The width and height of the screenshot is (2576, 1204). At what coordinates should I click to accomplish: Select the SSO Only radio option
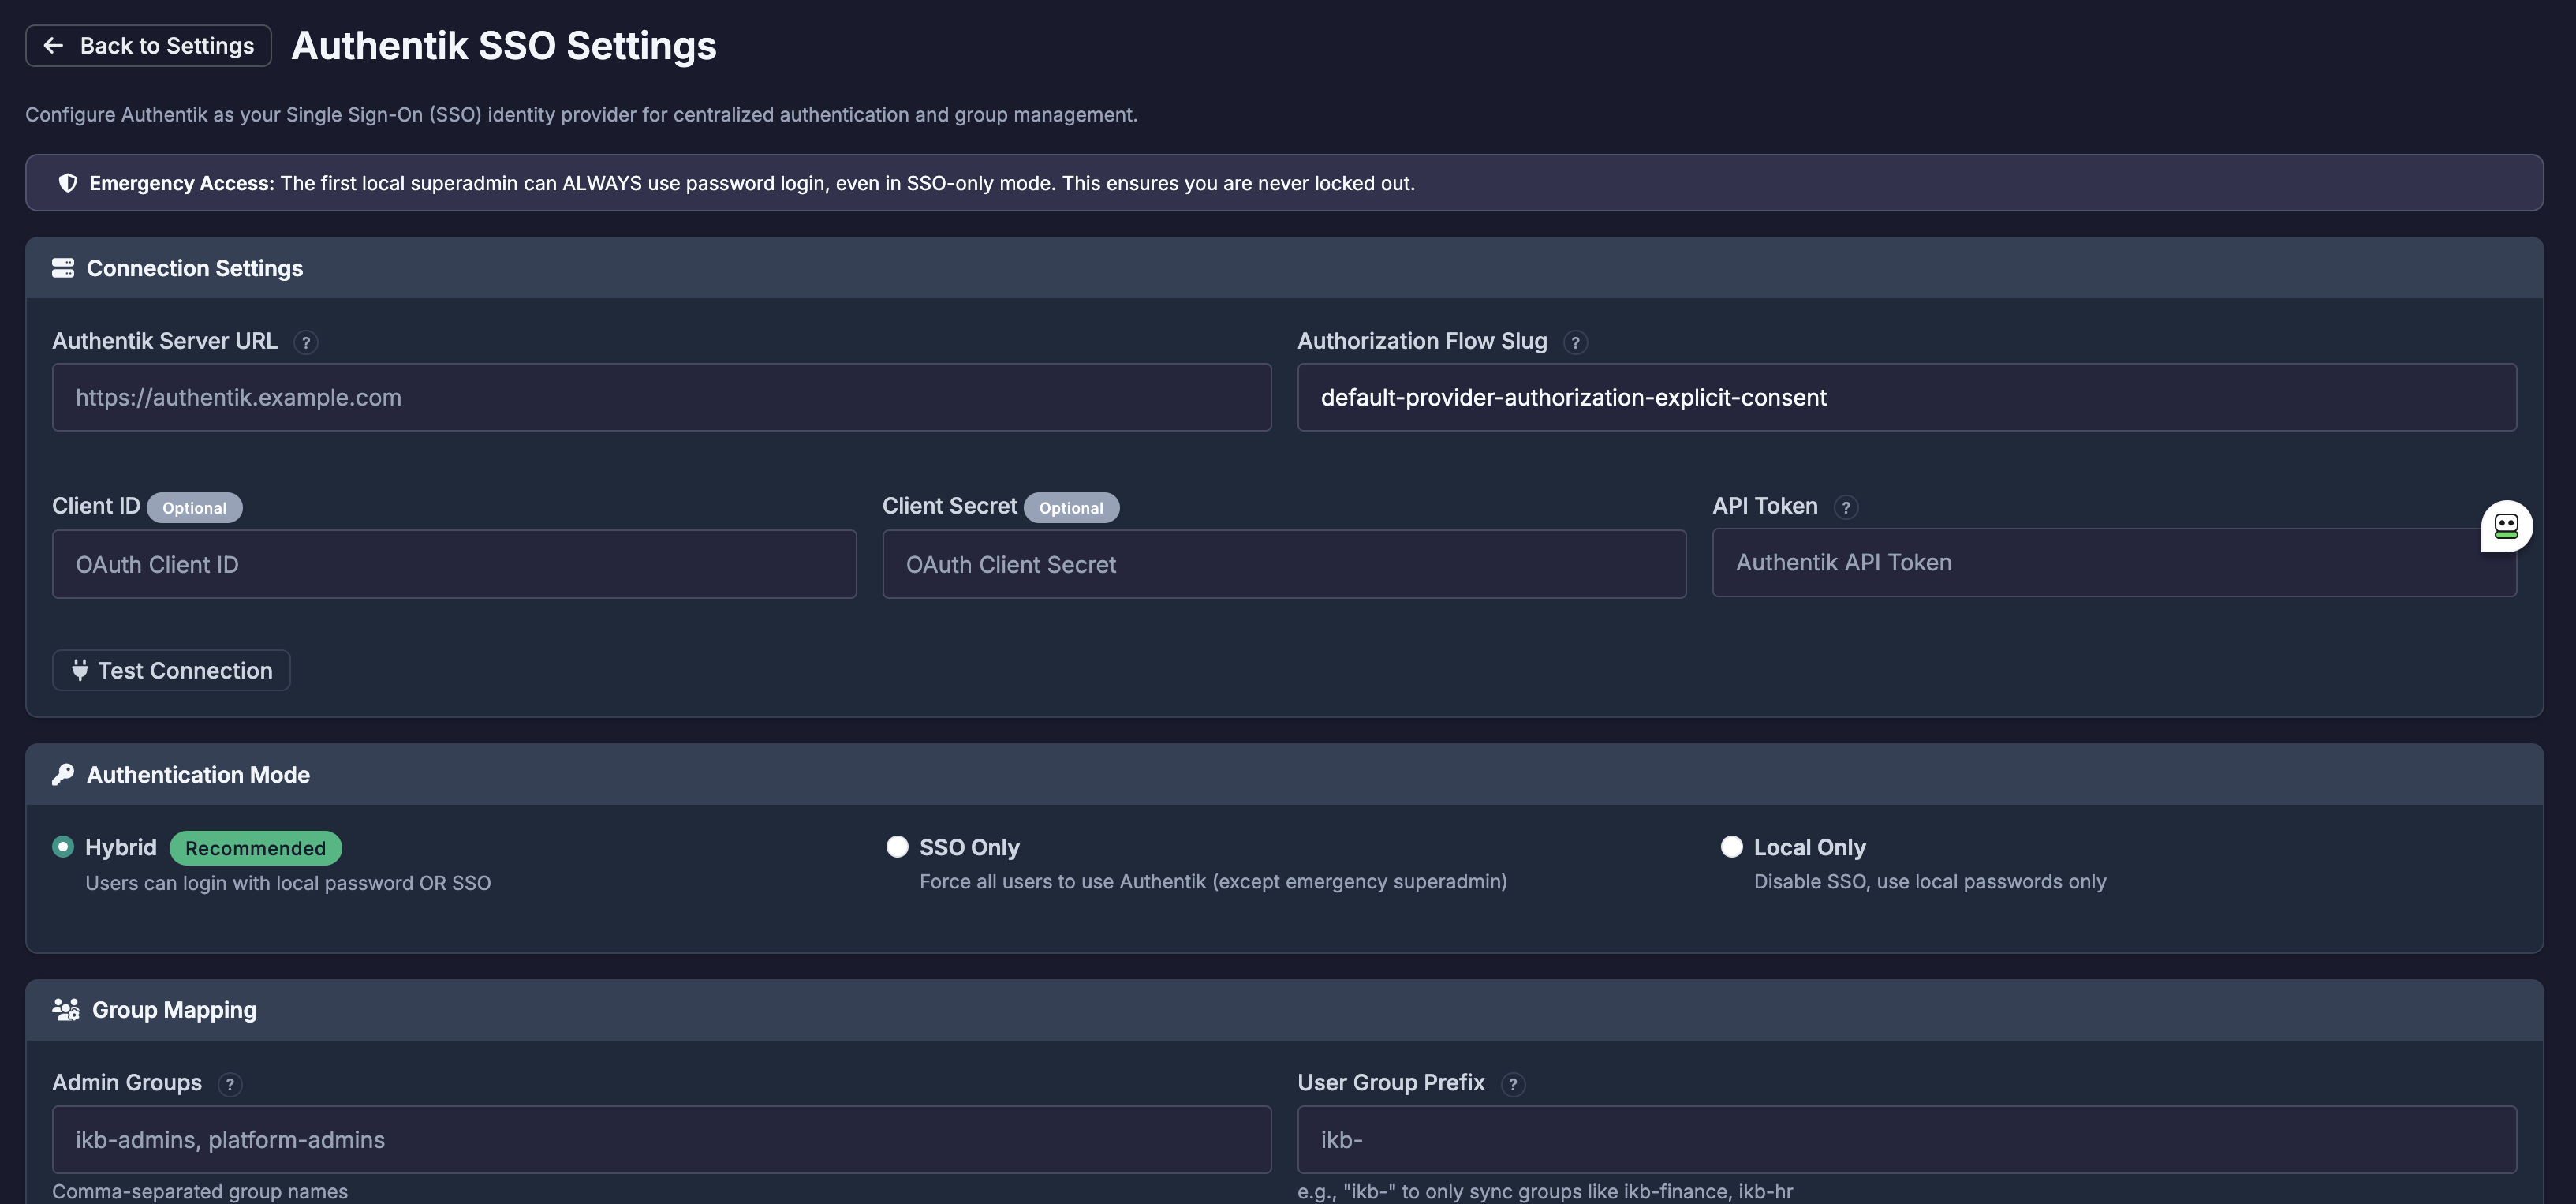pyautogui.click(x=897, y=847)
